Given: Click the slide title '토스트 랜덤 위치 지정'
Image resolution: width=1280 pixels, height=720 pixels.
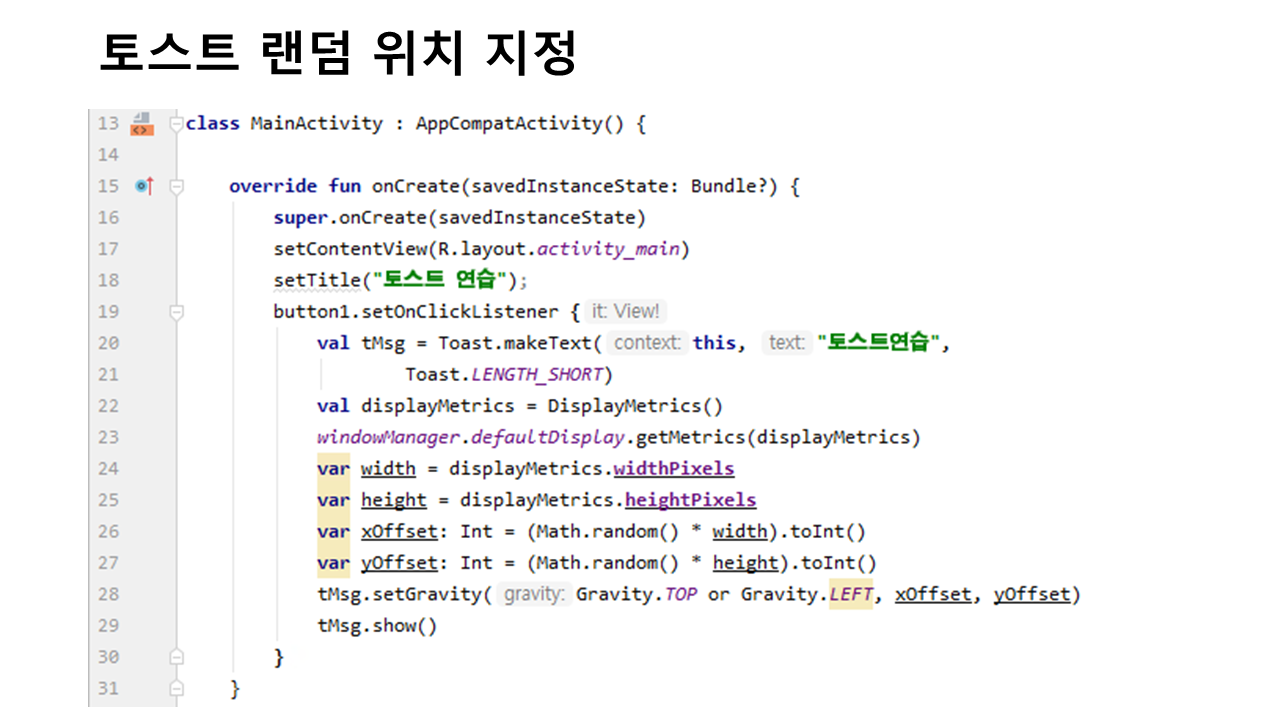Looking at the screenshot, I should pyautogui.click(x=338, y=54).
